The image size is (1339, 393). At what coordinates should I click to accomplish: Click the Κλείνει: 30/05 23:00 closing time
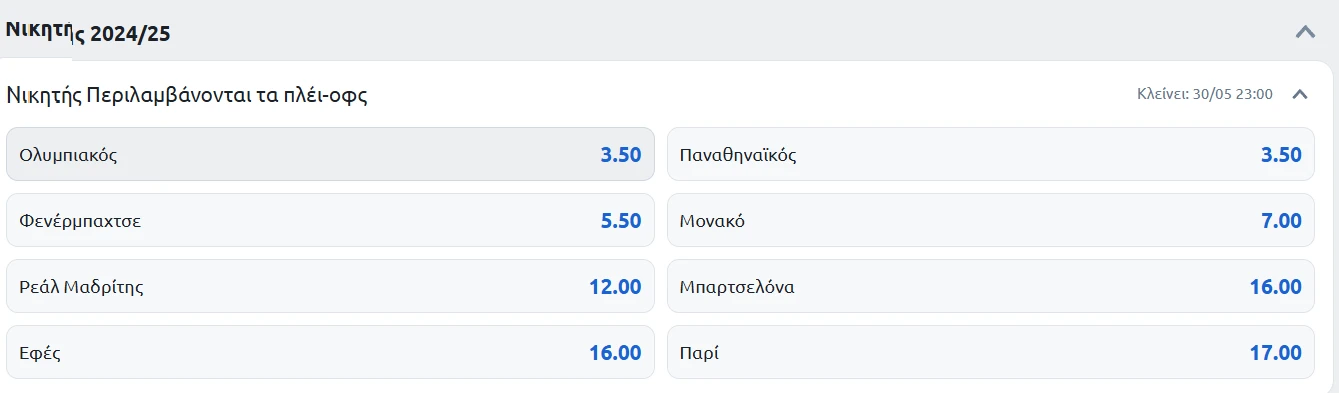coord(1204,94)
